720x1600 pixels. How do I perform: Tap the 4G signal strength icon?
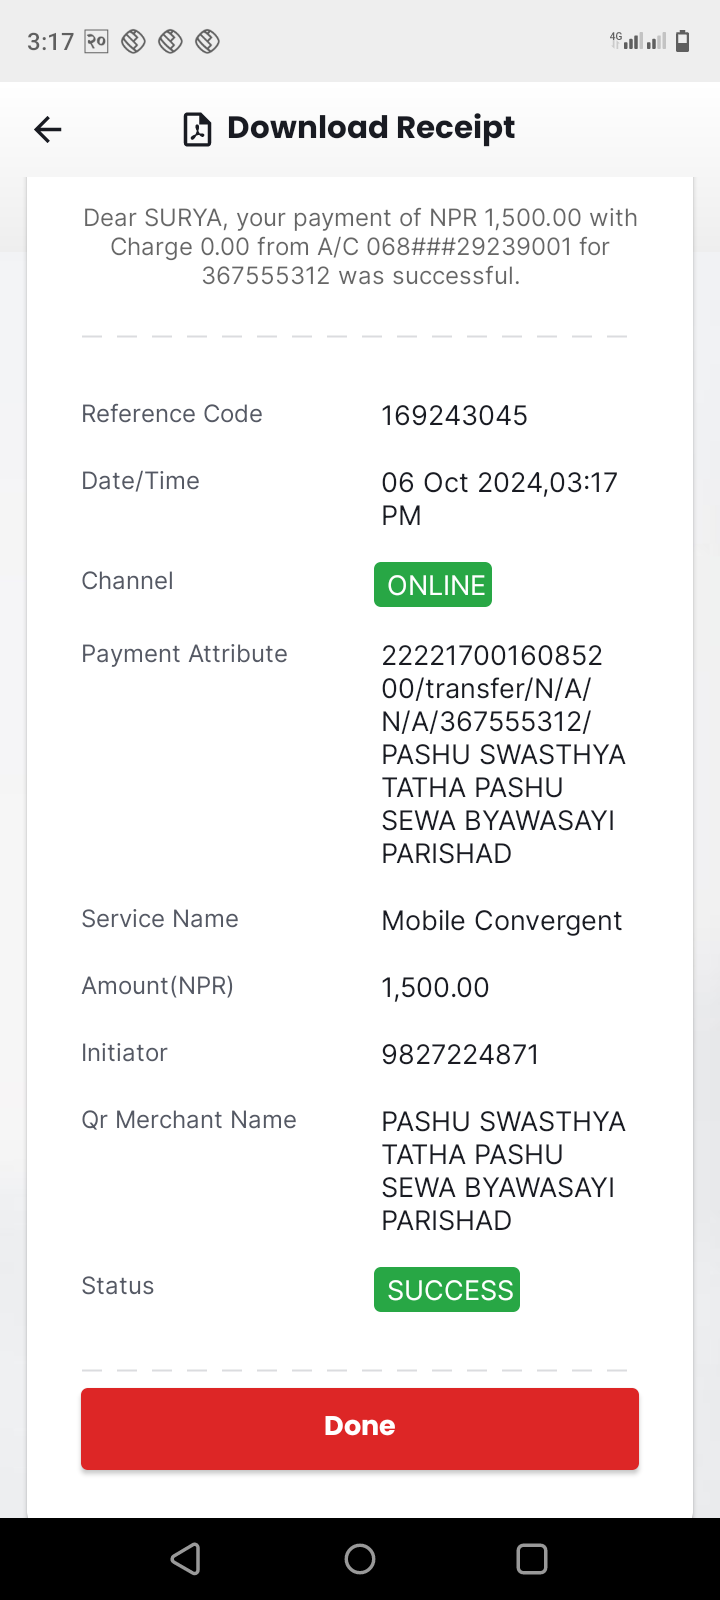coord(627,41)
